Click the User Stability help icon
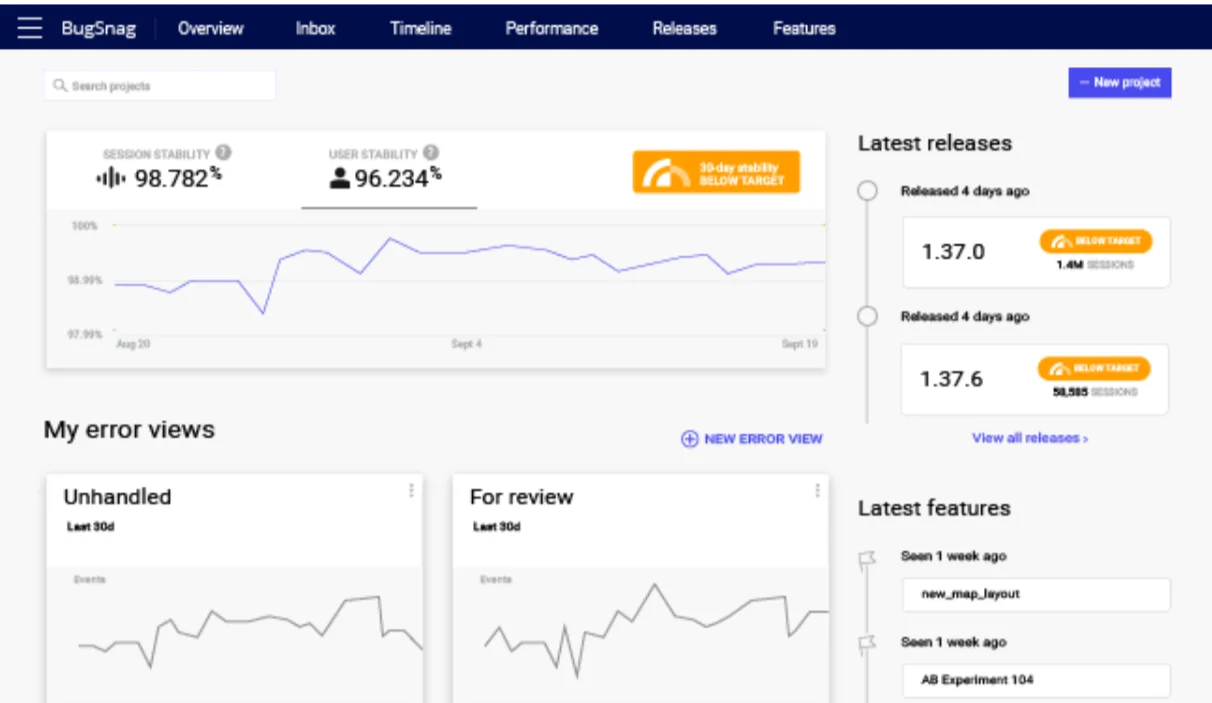This screenshot has height=703, width=1212. pyautogui.click(x=430, y=152)
